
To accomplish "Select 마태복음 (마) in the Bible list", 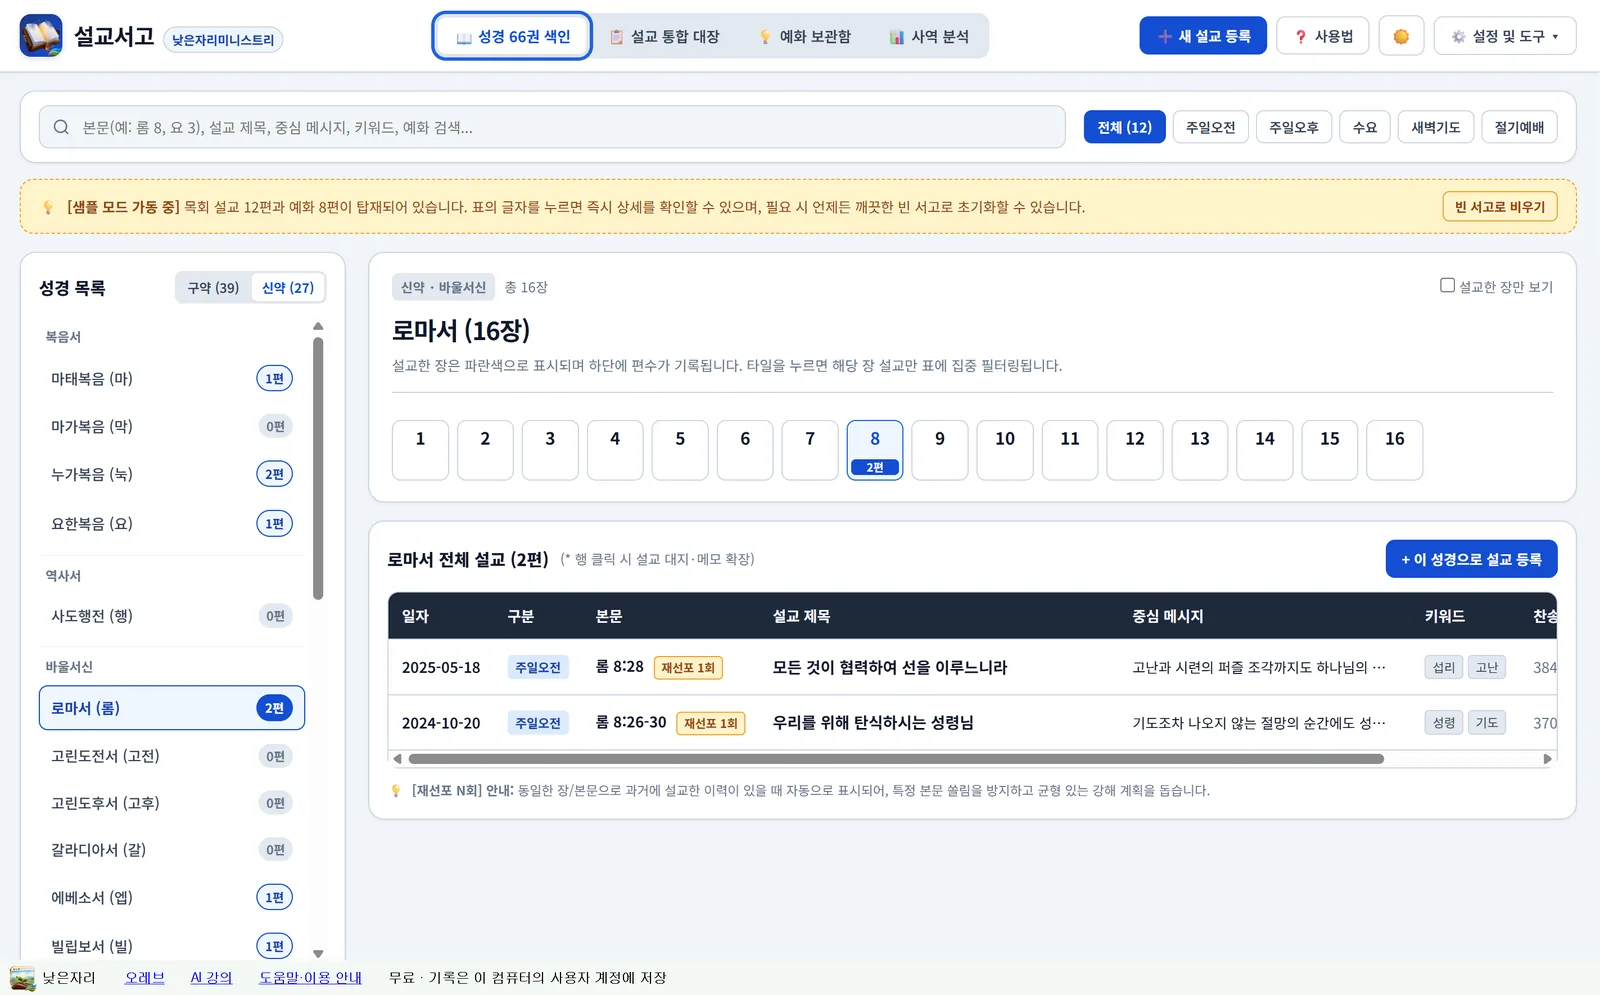I will pyautogui.click(x=172, y=379).
